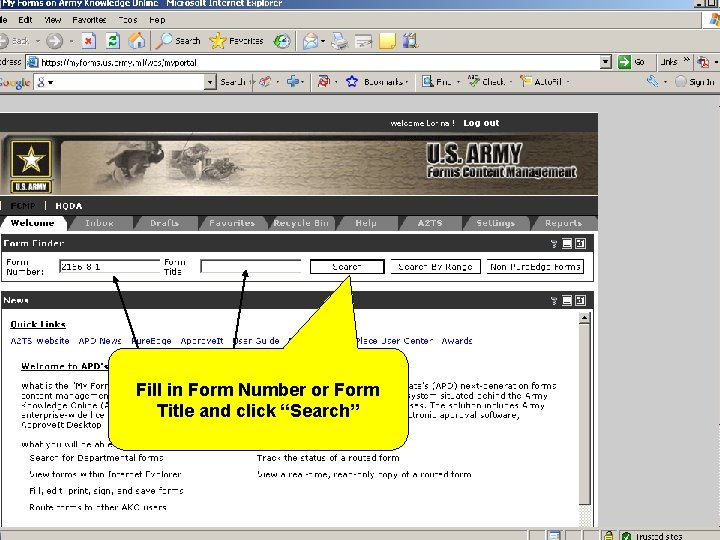Open the Favorites portal tab
The width and height of the screenshot is (720, 540).
click(232, 223)
